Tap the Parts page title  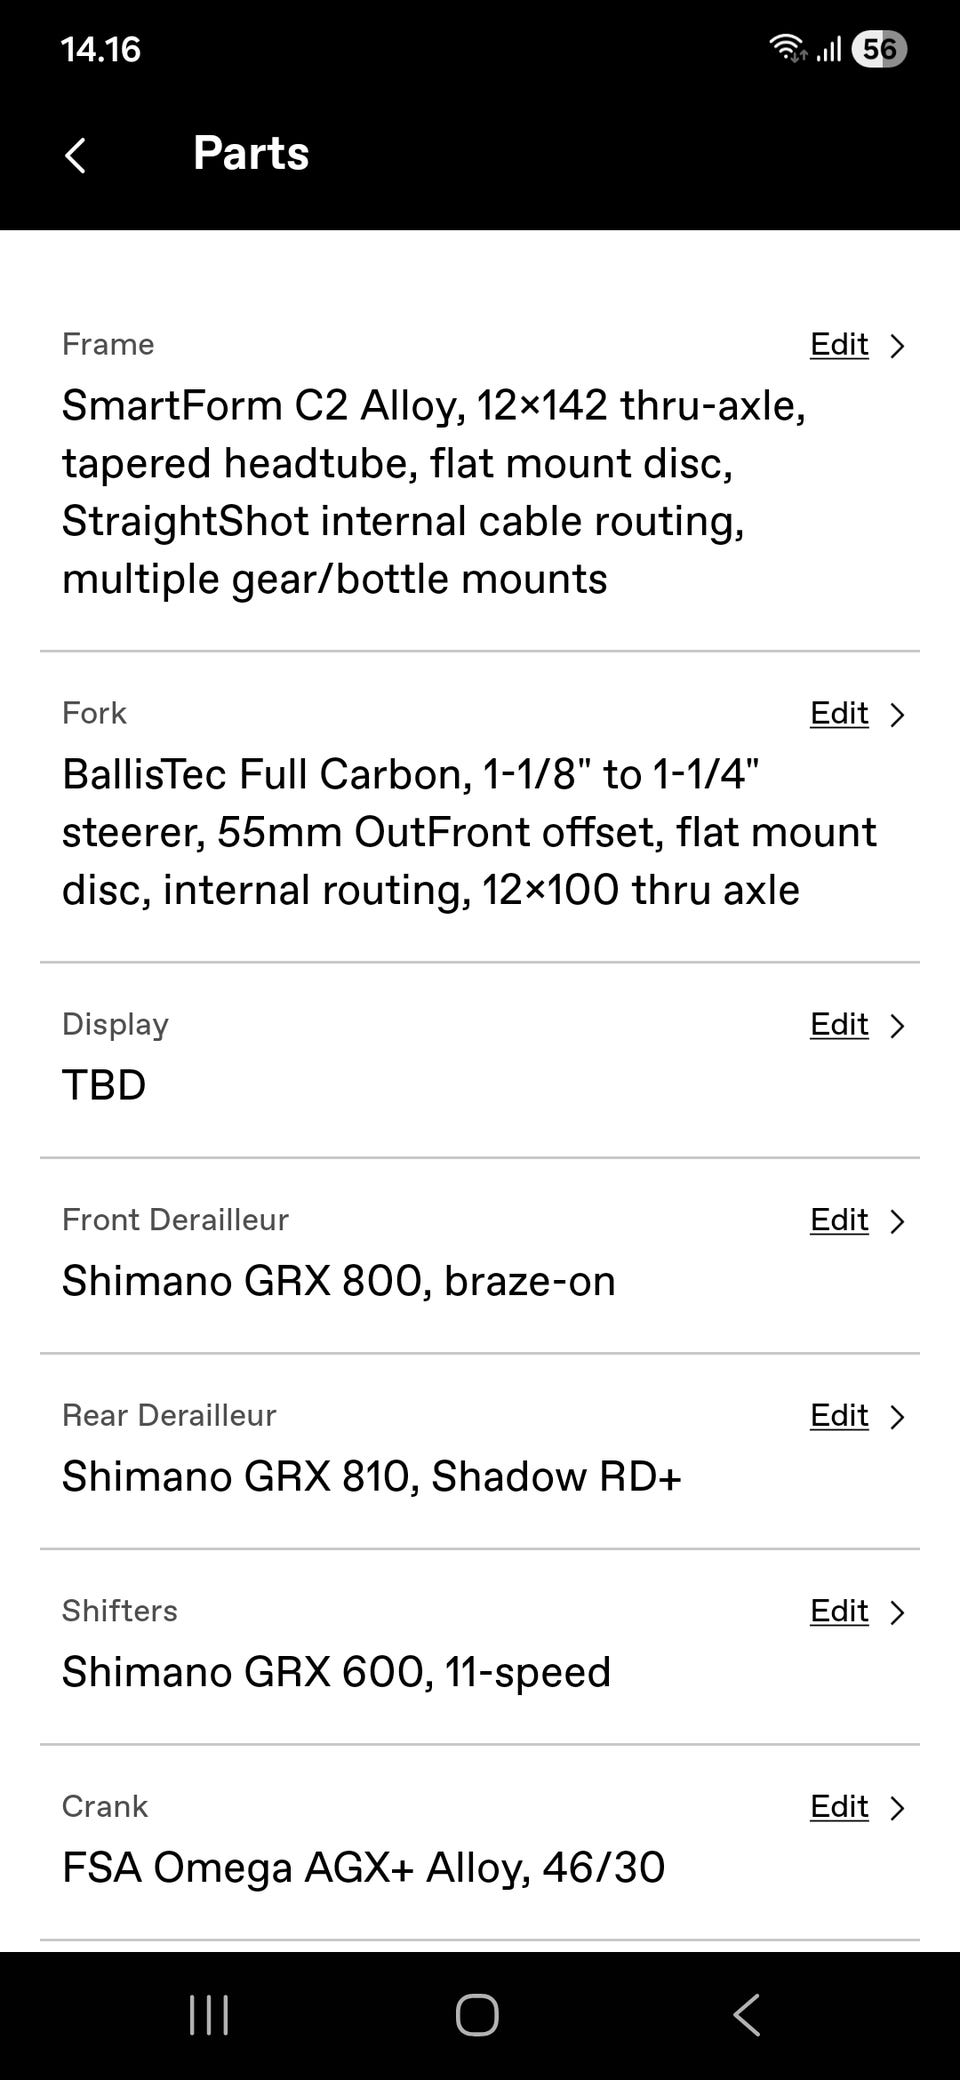tap(251, 153)
